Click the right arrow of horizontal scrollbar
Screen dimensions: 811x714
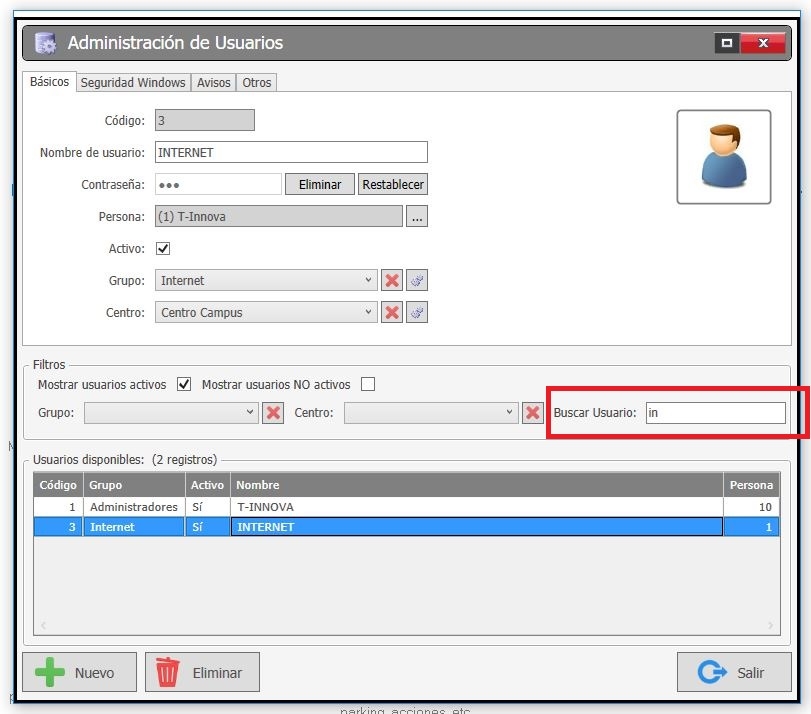[x=770, y=626]
